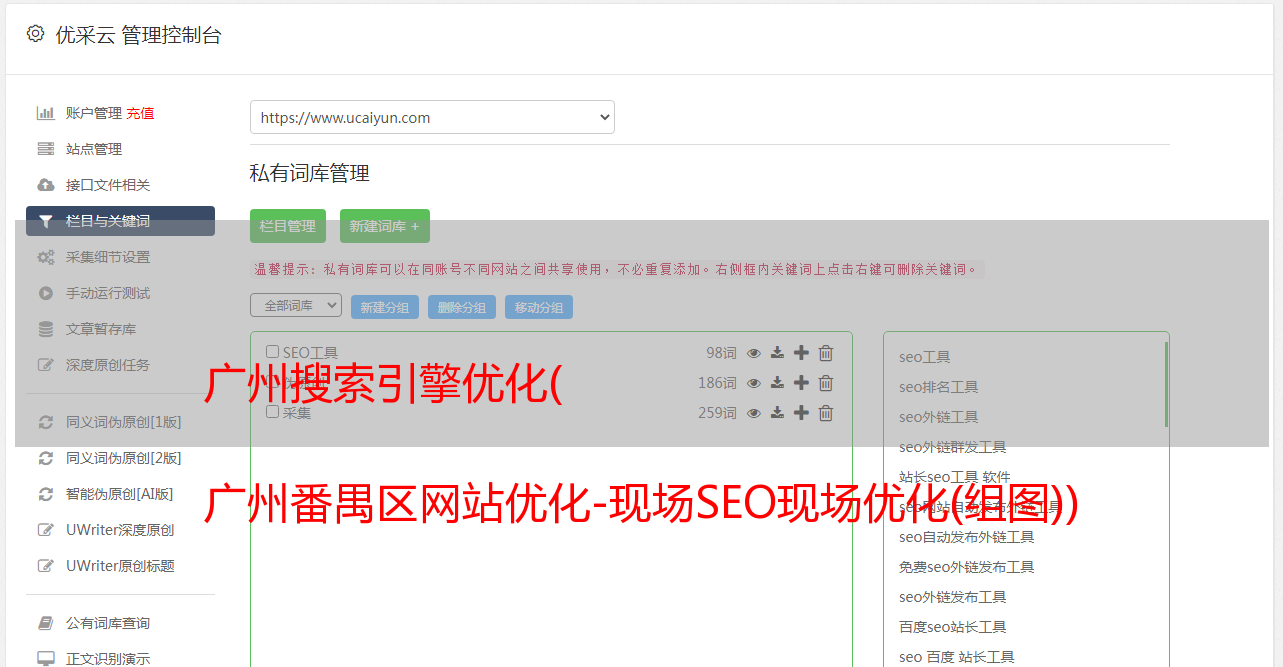This screenshot has width=1283, height=667.
Task: Click the plus icon in the 186词 row
Action: coord(801,383)
